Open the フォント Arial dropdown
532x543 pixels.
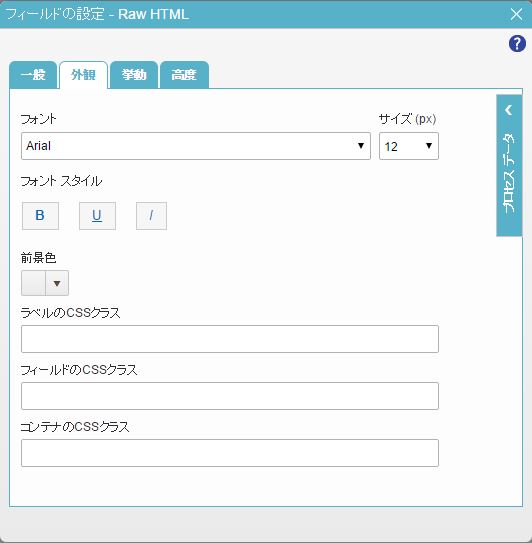coord(196,146)
